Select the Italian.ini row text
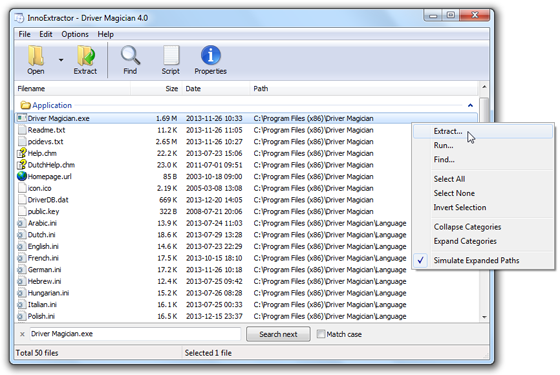 pyautogui.click(x=42, y=305)
